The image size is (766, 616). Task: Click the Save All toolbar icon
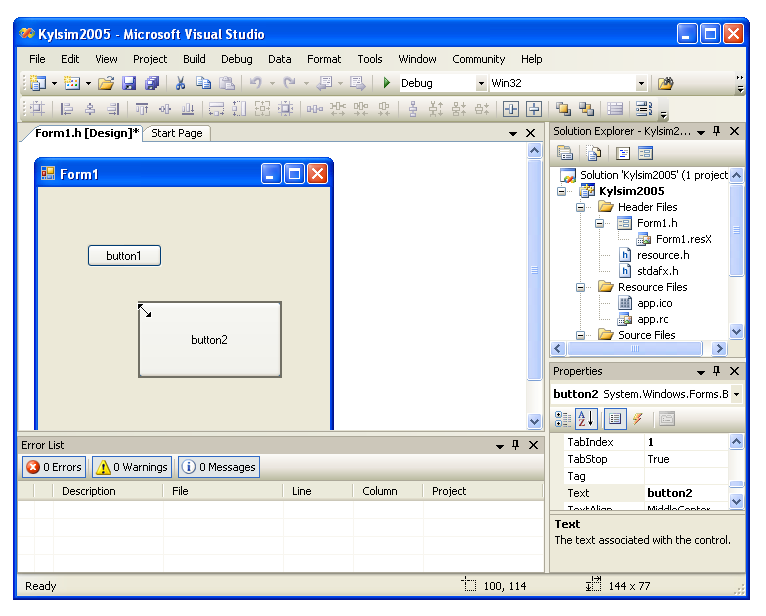(x=152, y=83)
